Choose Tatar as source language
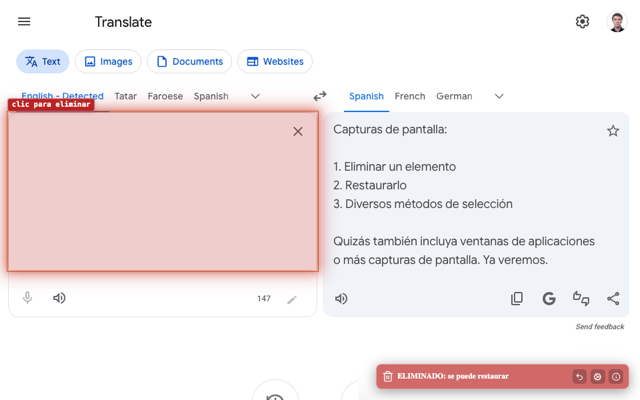 point(126,96)
